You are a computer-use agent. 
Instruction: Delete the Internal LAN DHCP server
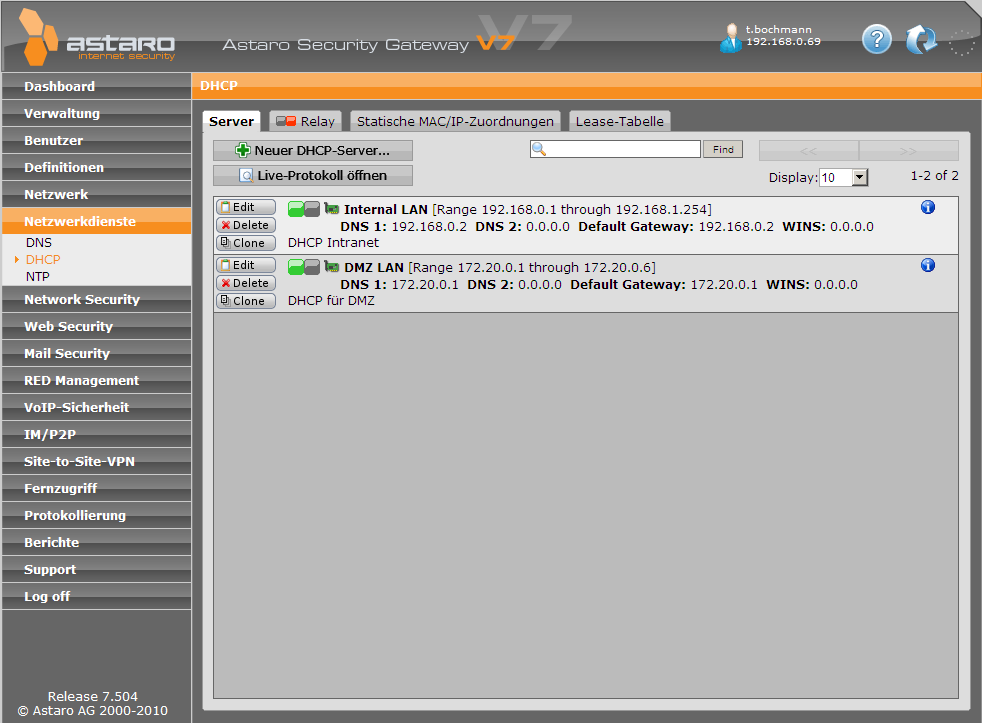point(246,225)
